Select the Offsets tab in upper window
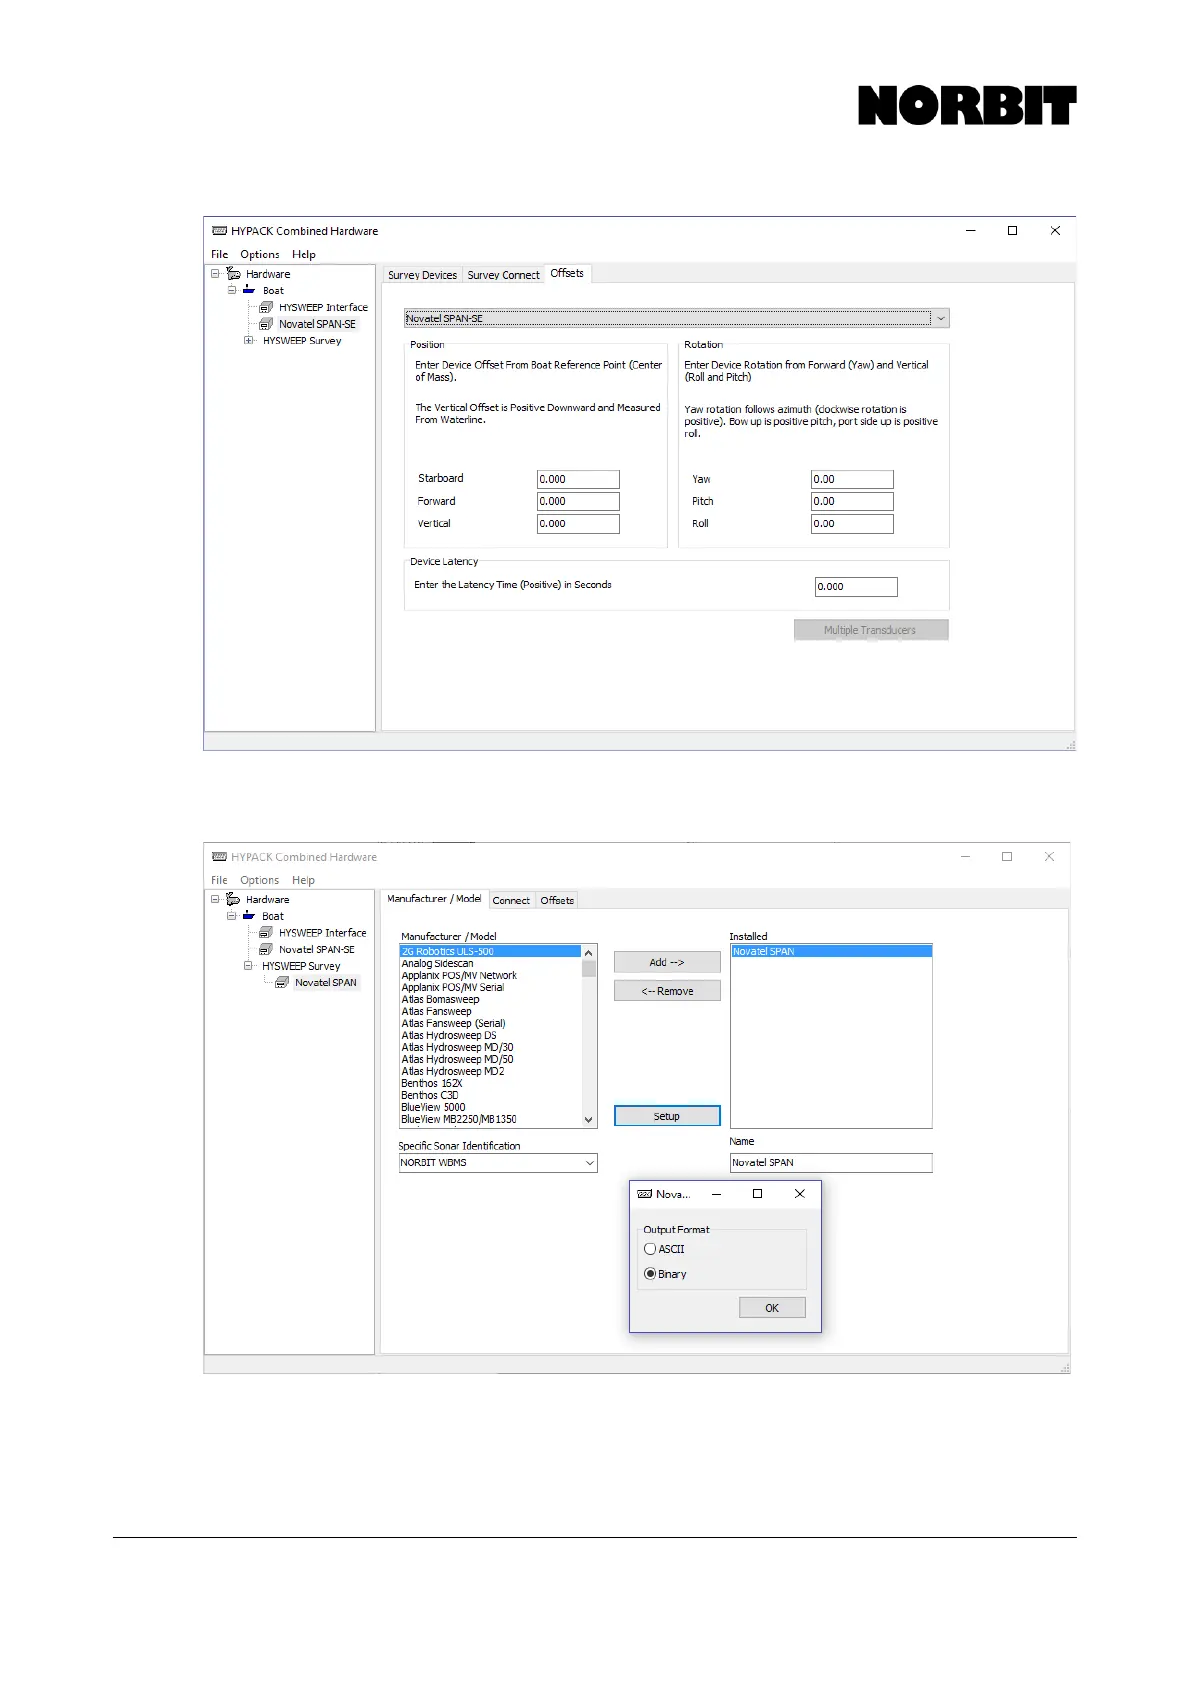 (x=567, y=273)
